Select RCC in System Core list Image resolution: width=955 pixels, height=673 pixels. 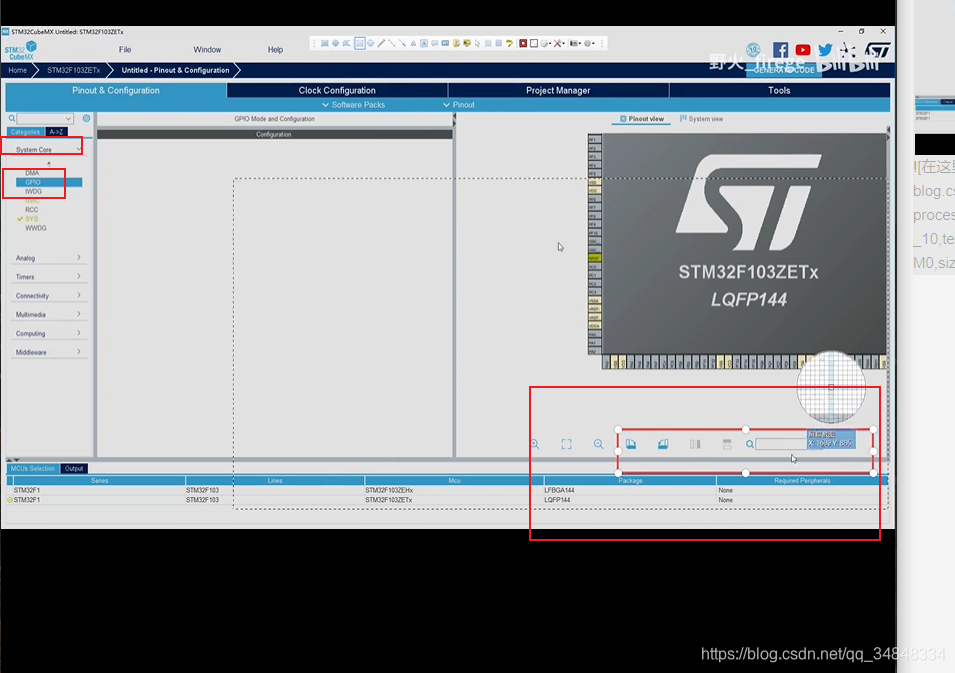pos(32,210)
